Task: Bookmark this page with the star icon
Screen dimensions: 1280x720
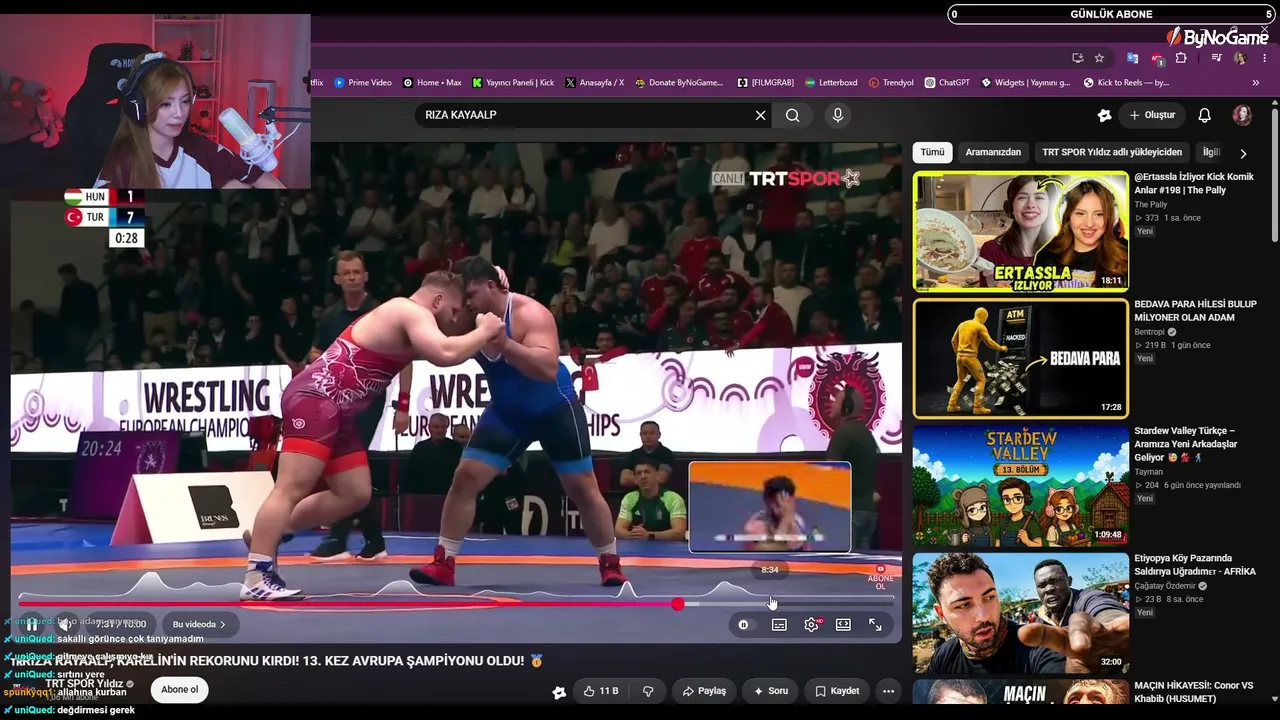Action: click(1099, 58)
